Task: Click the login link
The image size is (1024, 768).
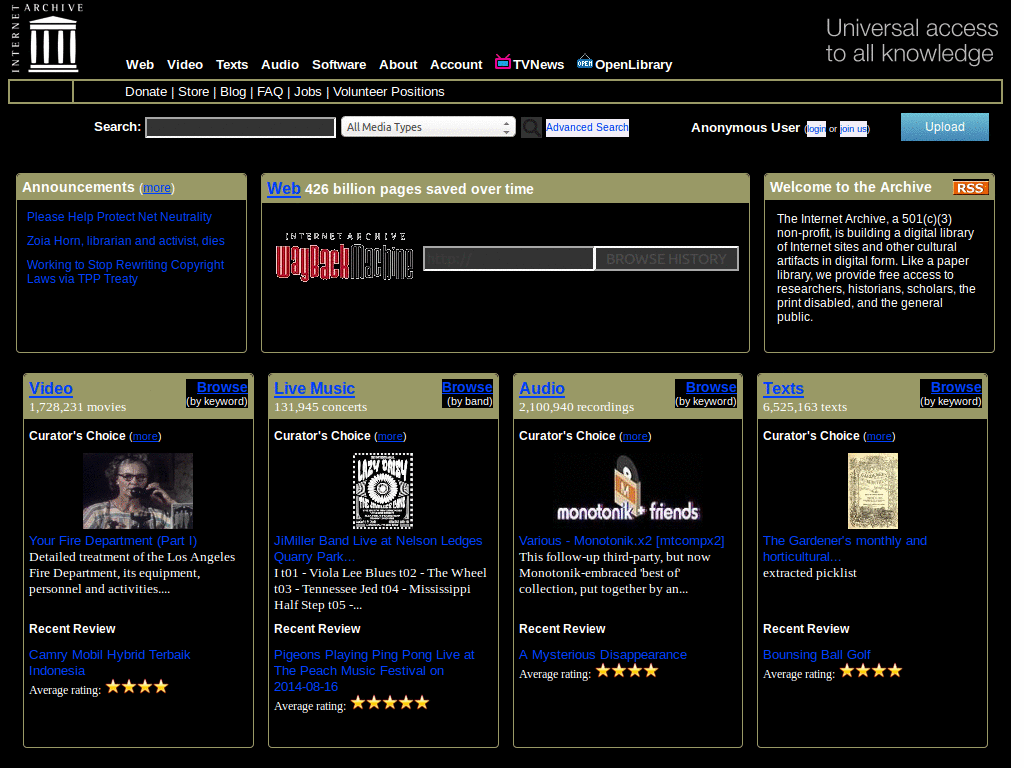Action: (816, 129)
